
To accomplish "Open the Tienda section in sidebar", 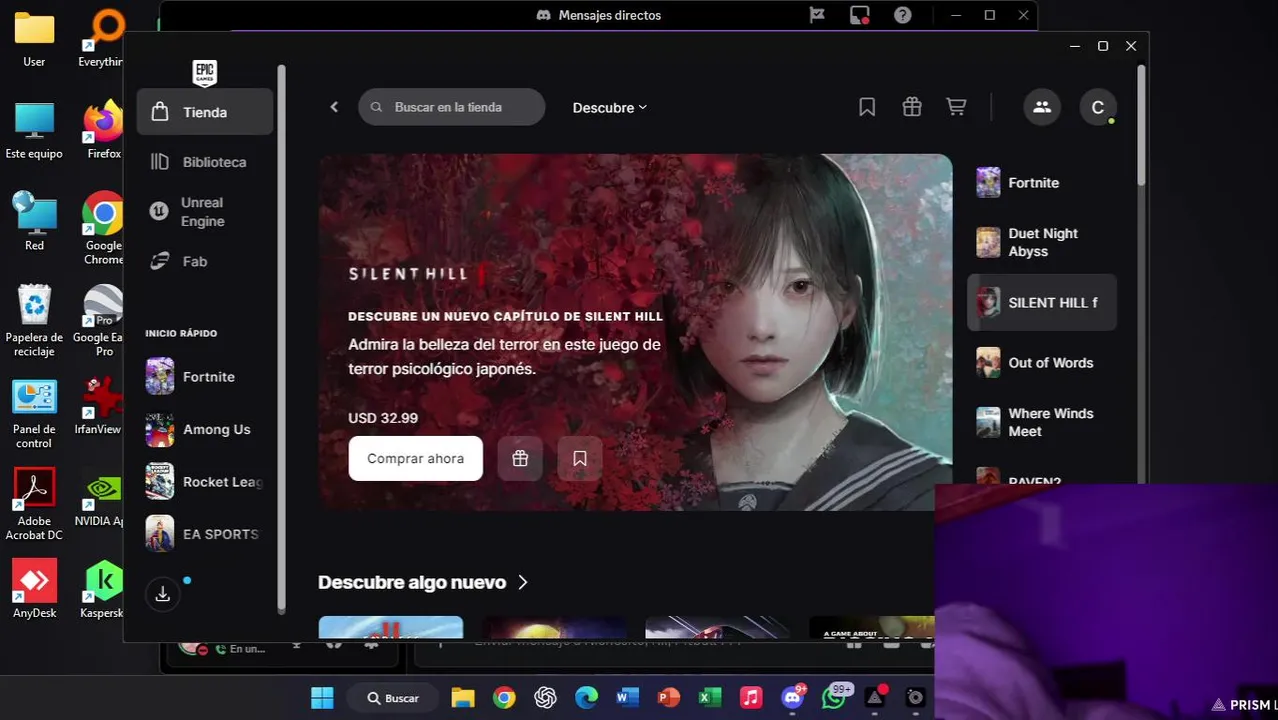I will click(205, 112).
